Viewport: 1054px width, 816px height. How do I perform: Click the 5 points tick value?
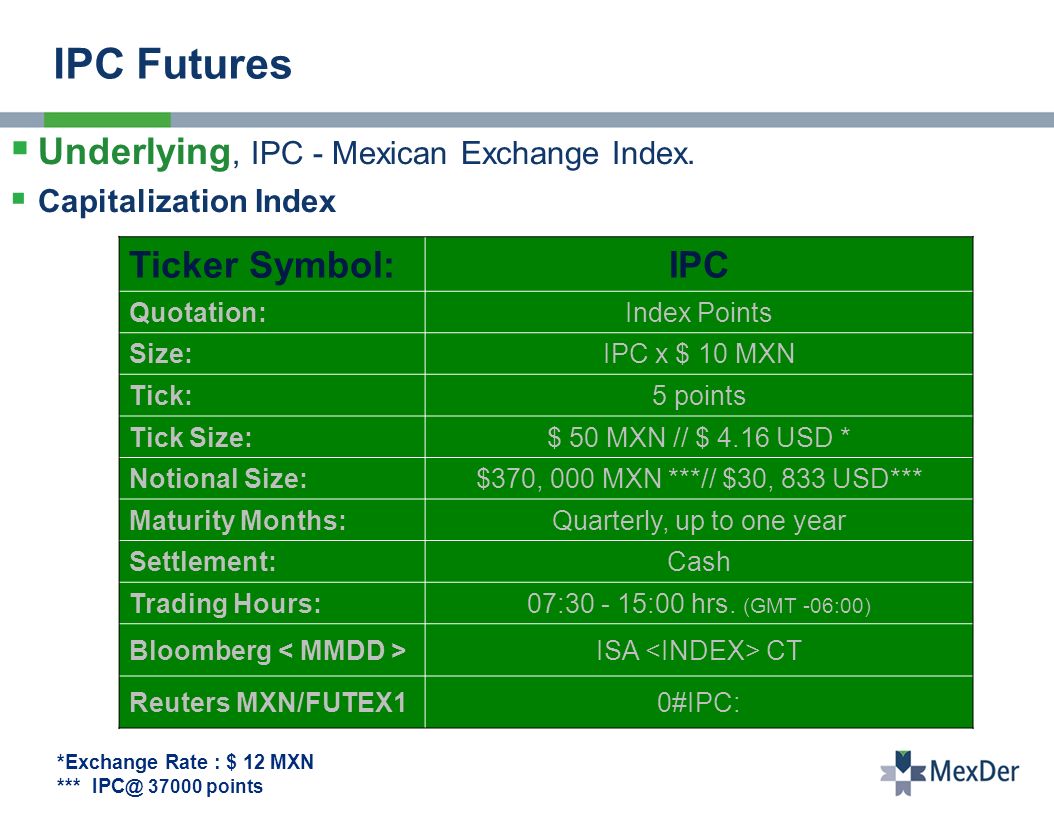click(x=699, y=395)
